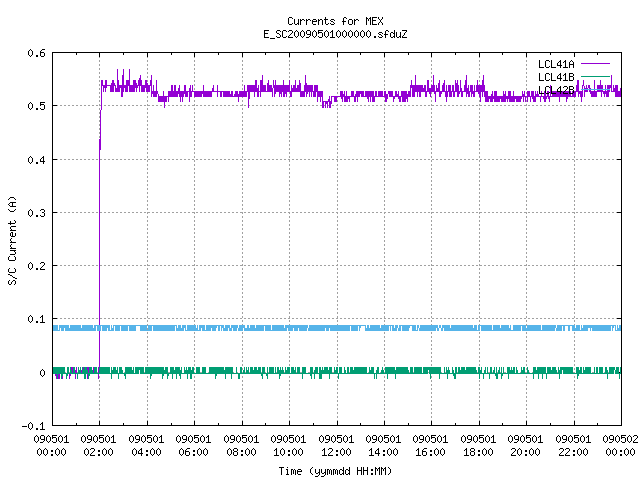Click the LCL42B legend label
The image size is (640, 480).
point(556,90)
